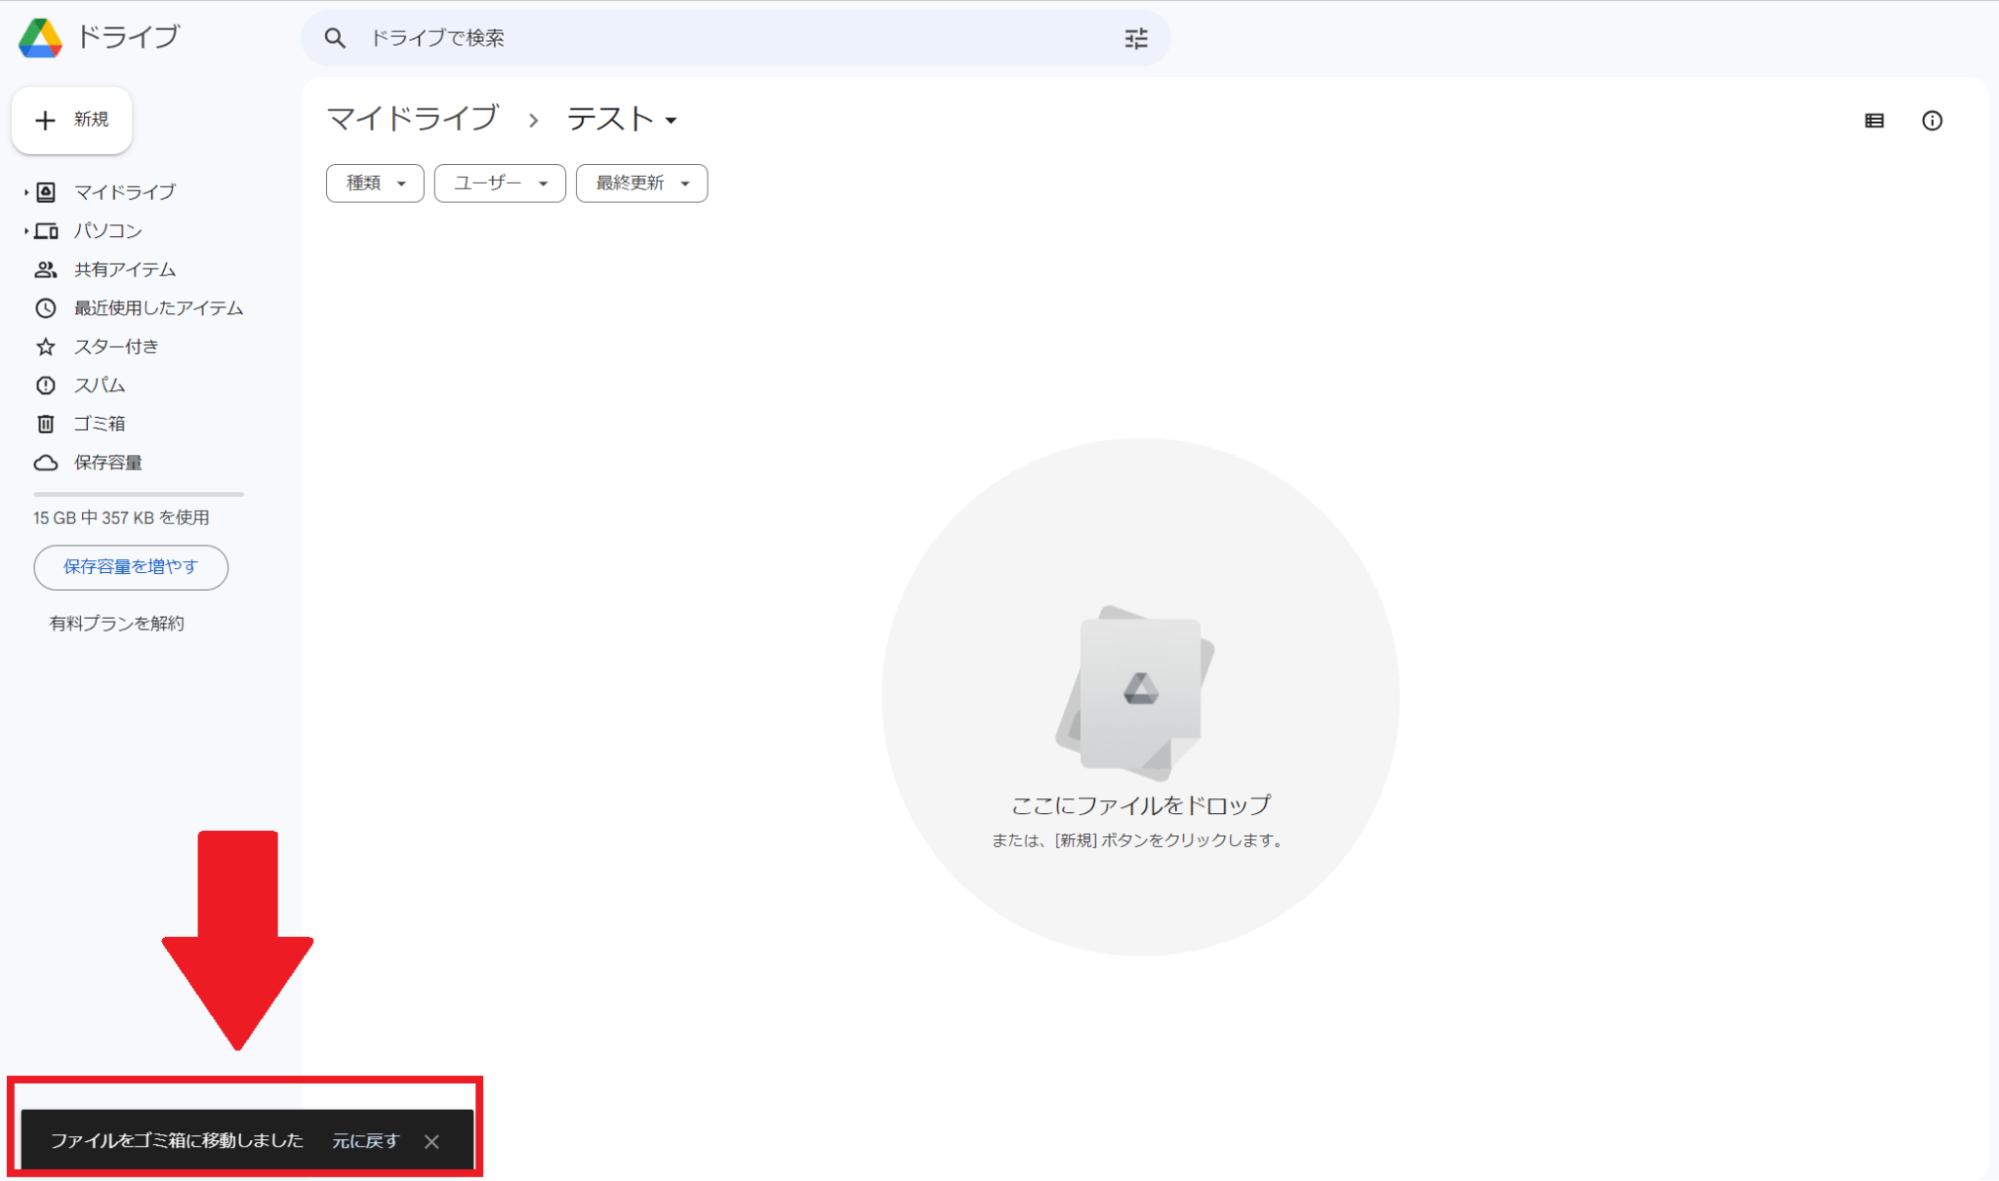Open スパム spam section
Image resolution: width=1999 pixels, height=1181 pixels.
pos(99,386)
